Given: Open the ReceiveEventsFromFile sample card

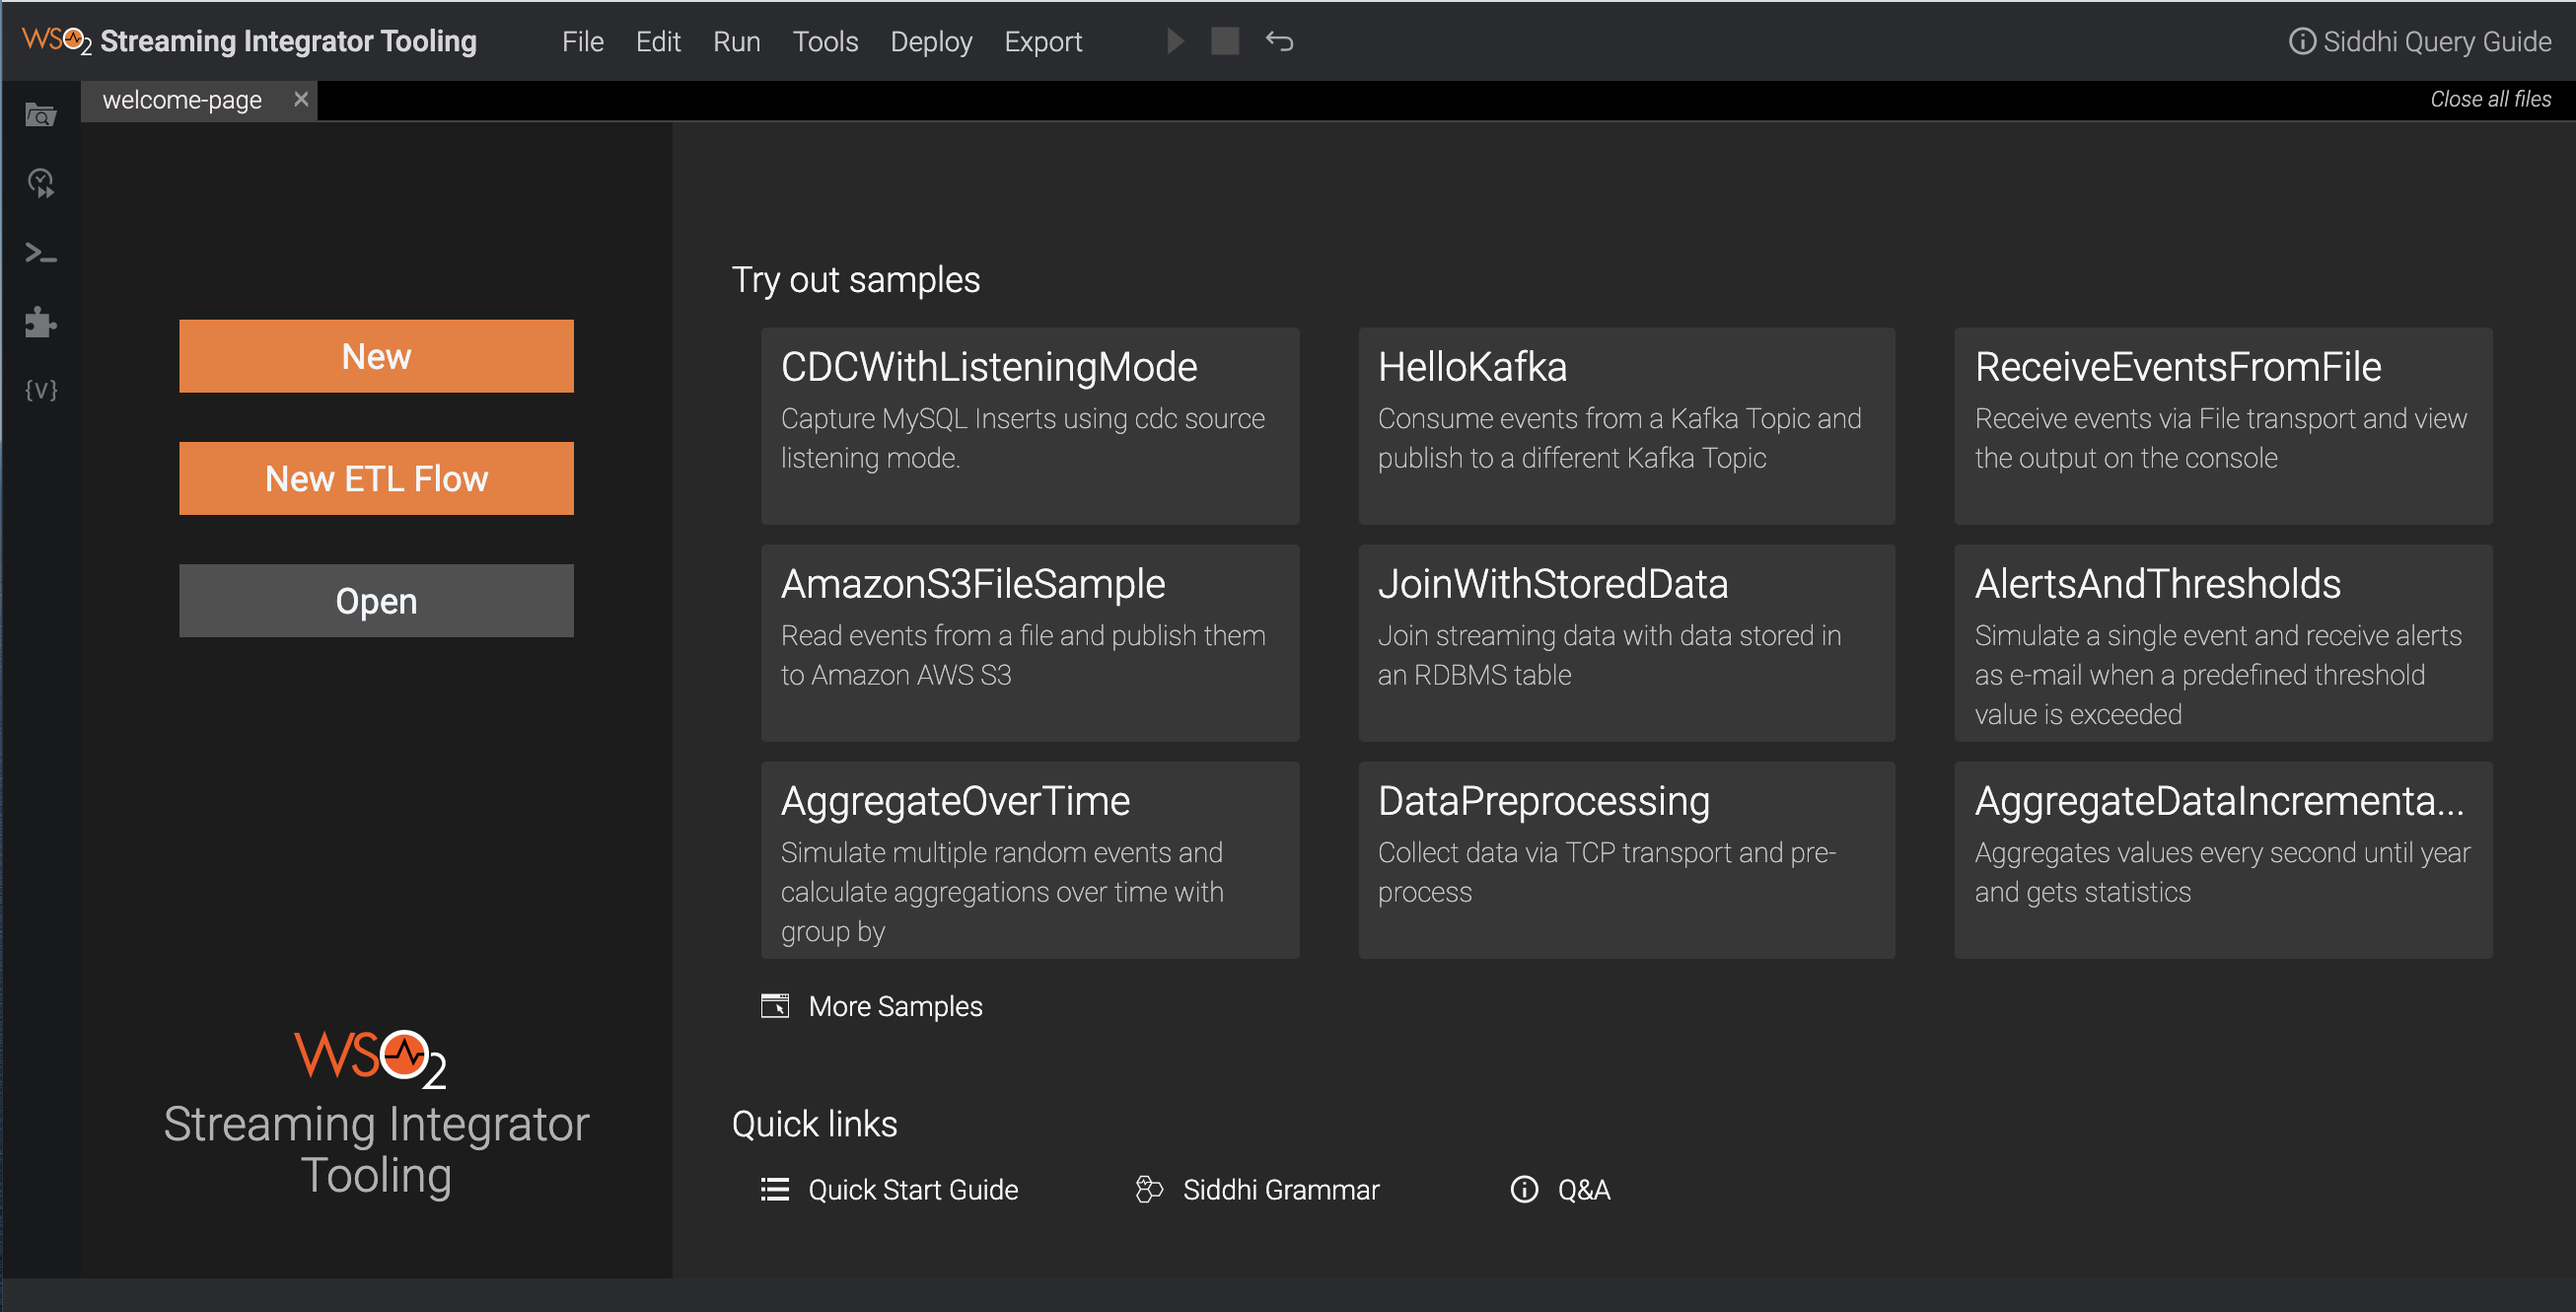Looking at the screenshot, I should (x=2223, y=426).
